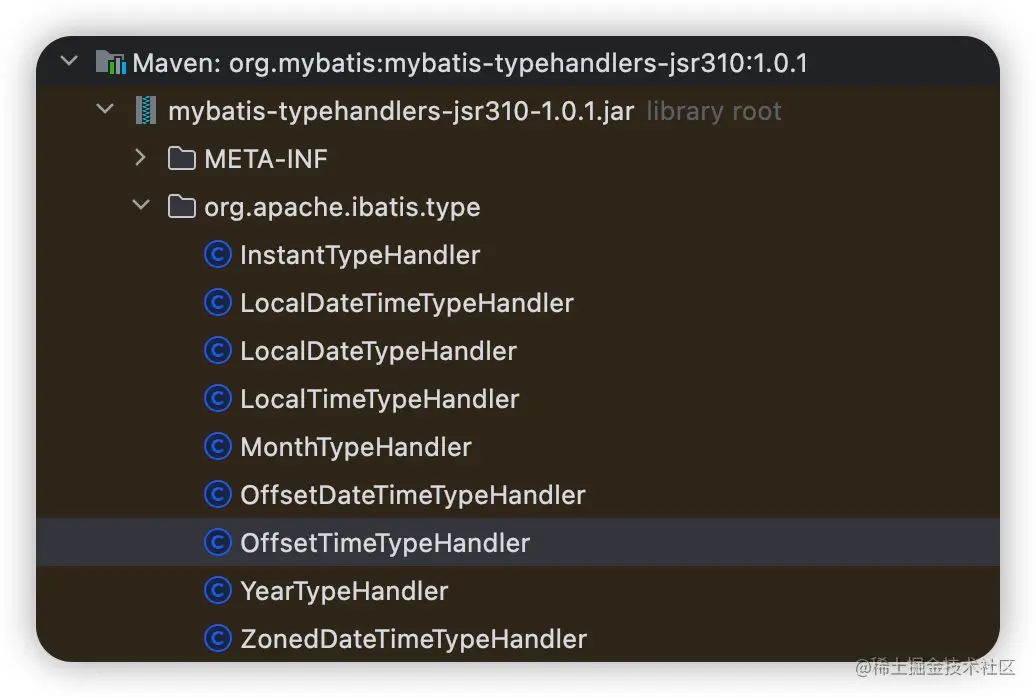This screenshot has width=1036, height=698.
Task: Click the class icon of OffsetTimeTypeHandler
Action: click(x=217, y=542)
